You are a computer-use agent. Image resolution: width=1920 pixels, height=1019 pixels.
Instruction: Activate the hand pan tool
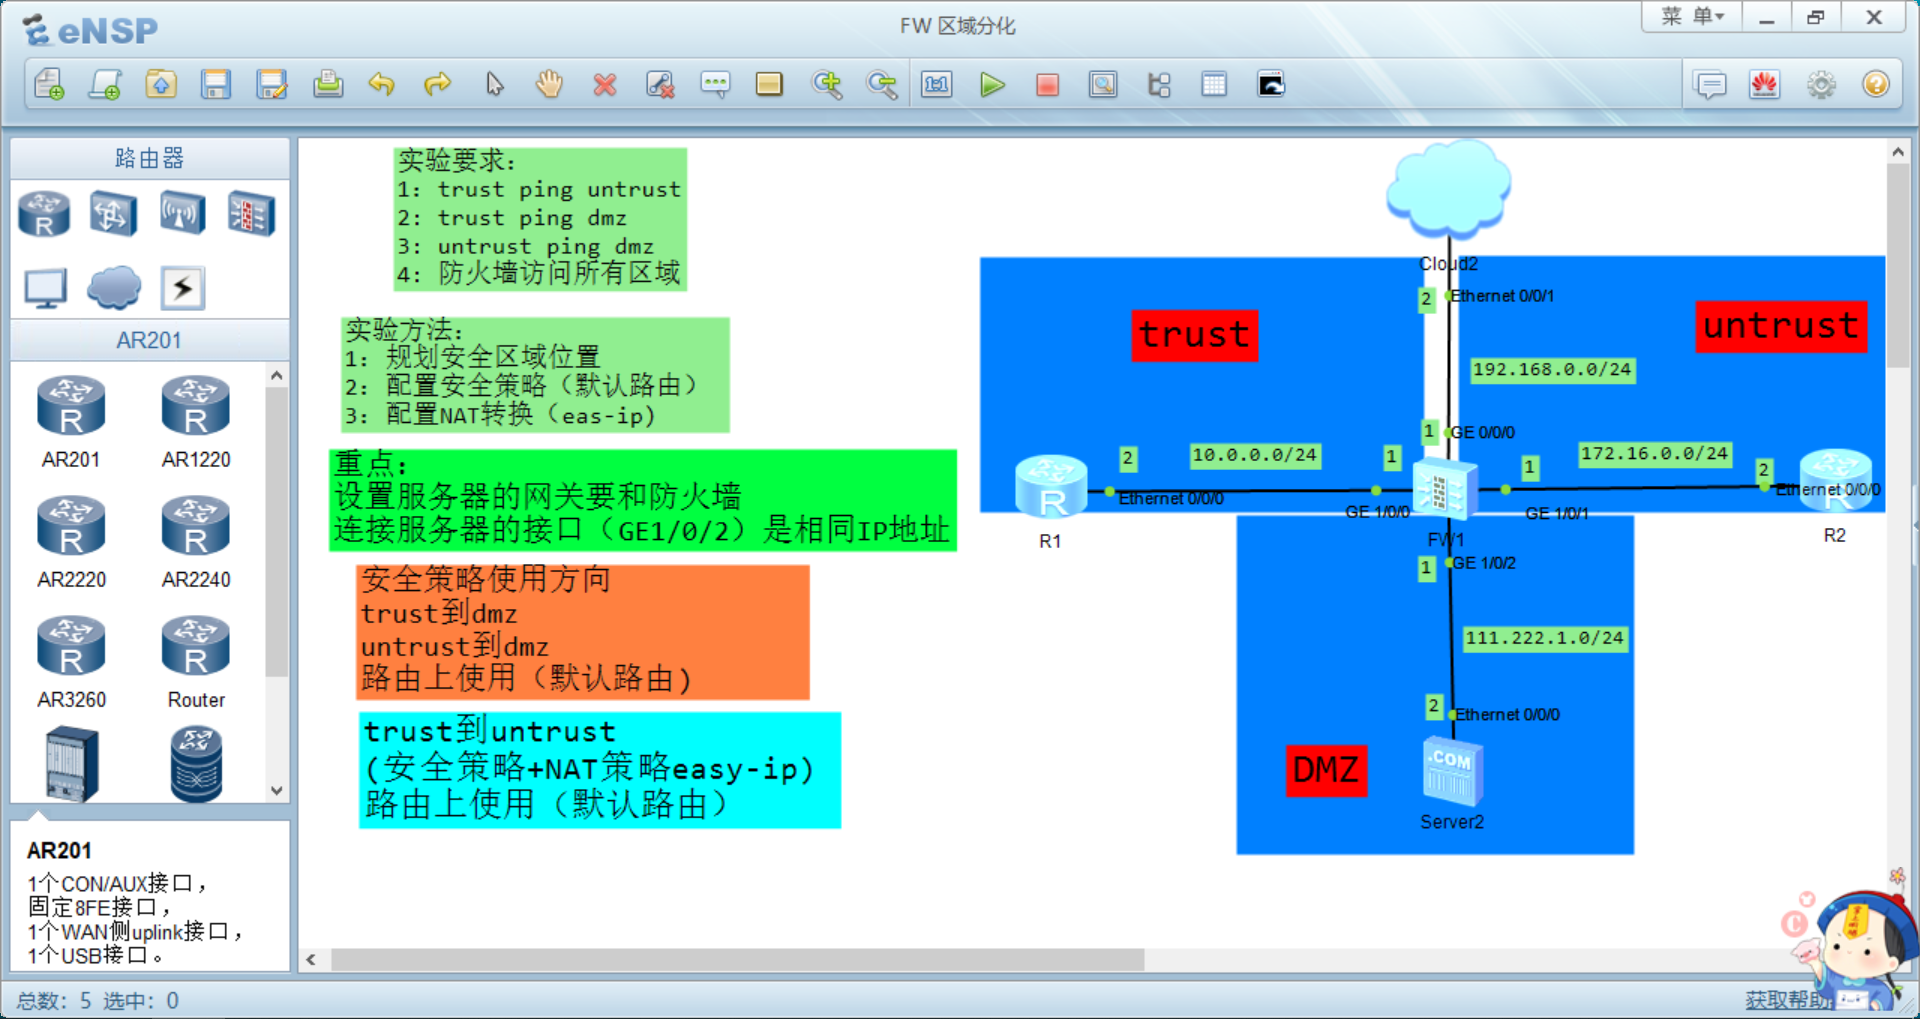tap(549, 85)
